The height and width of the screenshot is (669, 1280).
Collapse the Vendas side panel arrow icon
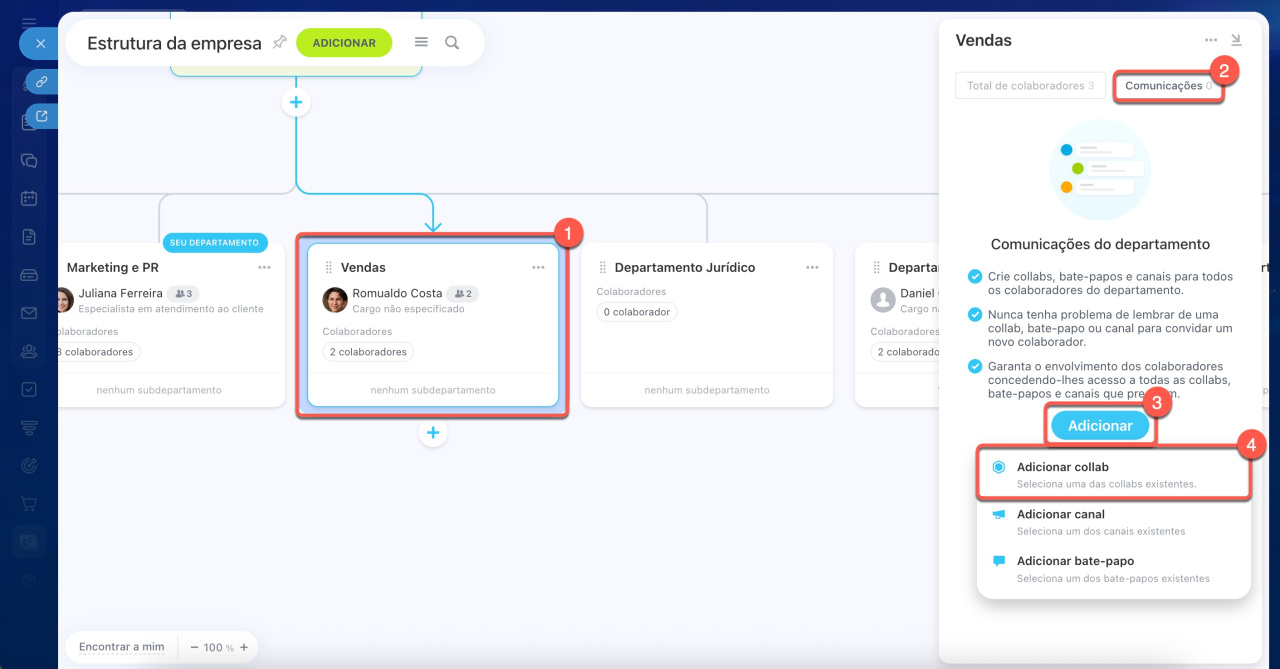tap(1236, 40)
